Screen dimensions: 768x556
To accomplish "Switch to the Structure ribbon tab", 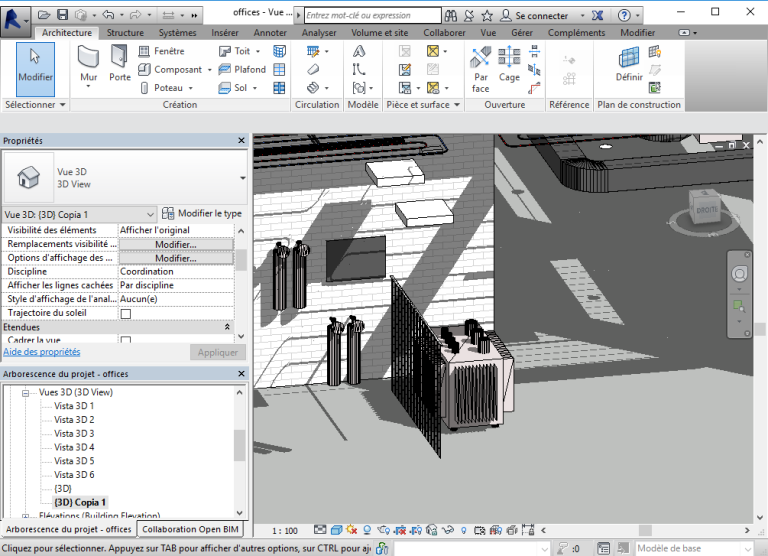I will (x=125, y=33).
